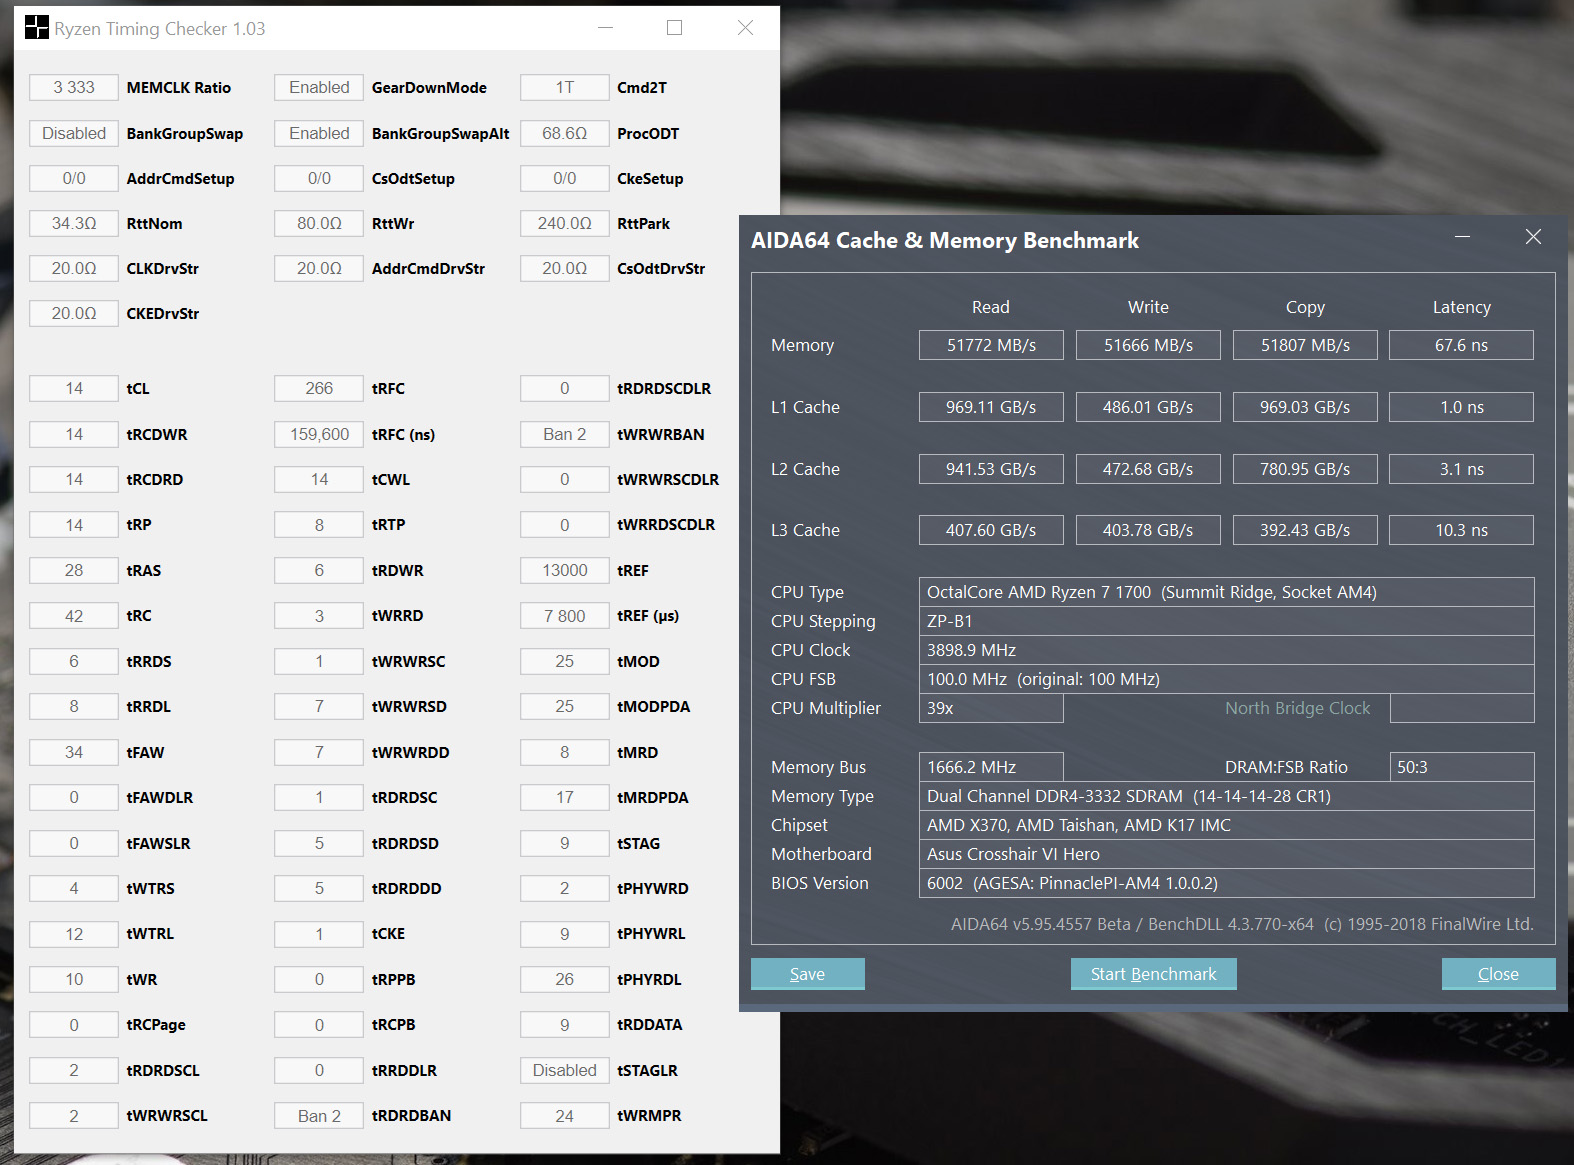Select the Memory Type DDR4-3332 field
This screenshot has width=1574, height=1165.
[1226, 796]
